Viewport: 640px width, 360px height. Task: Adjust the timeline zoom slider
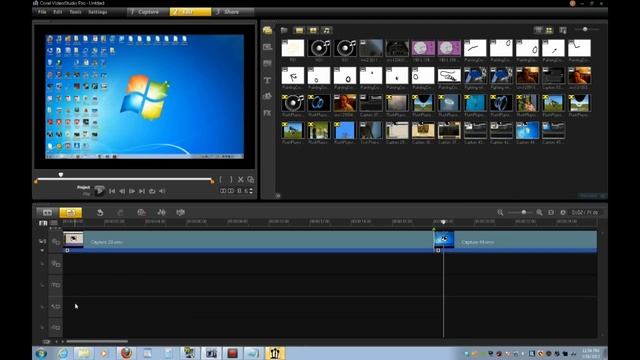(523, 212)
